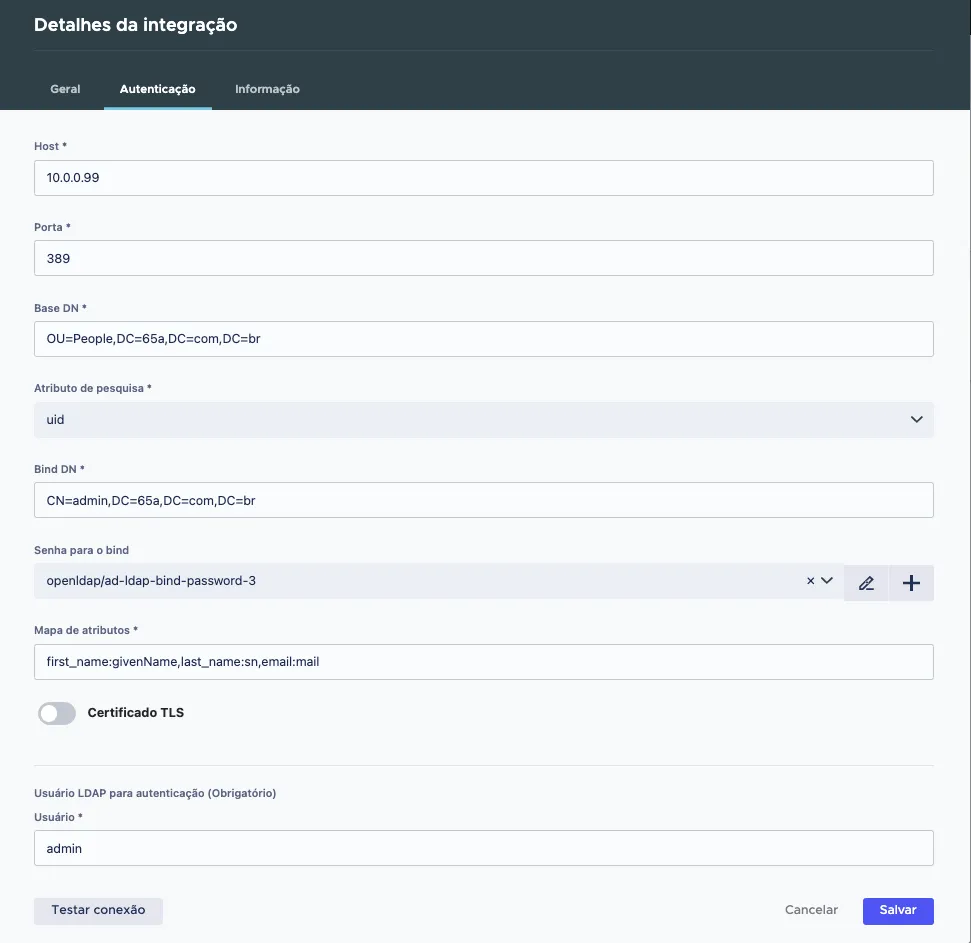
Task: Edit the Mapa de atributos field
Action: (484, 662)
